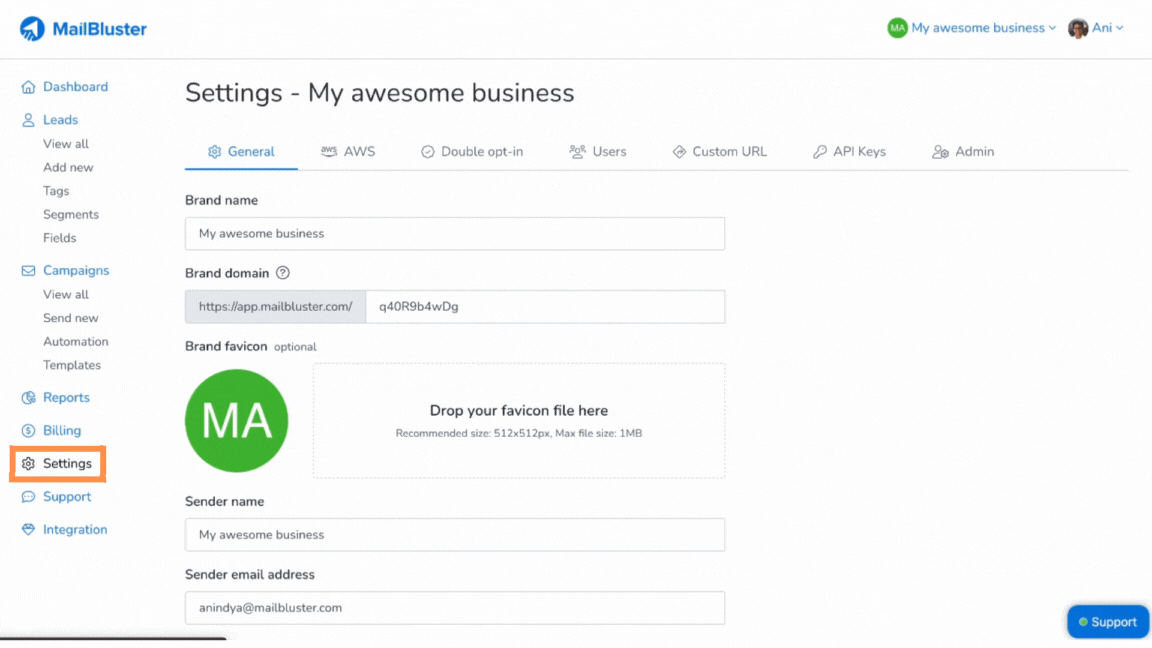
Task: Switch to the AWS settings tab
Action: pyautogui.click(x=348, y=151)
